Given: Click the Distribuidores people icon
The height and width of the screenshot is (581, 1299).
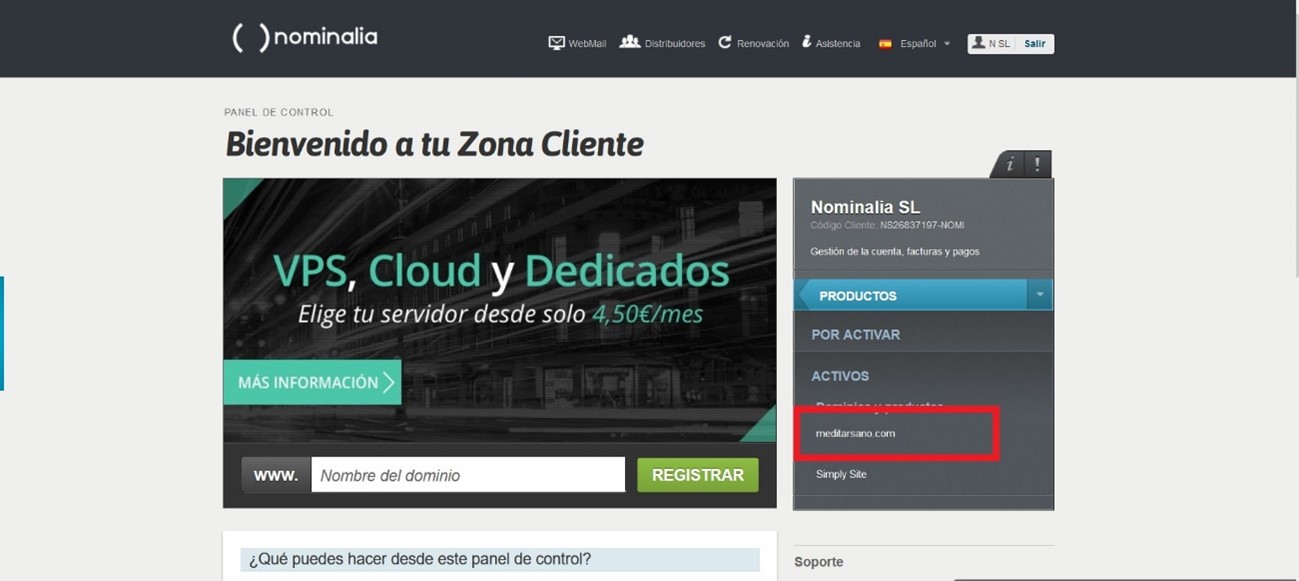Looking at the screenshot, I should click(629, 42).
